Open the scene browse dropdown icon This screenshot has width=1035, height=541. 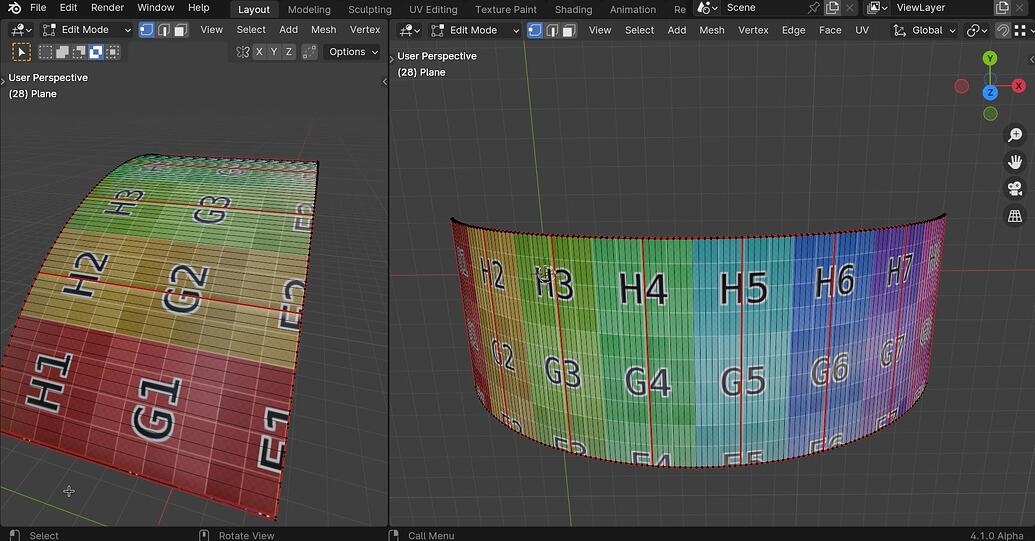pyautogui.click(x=708, y=8)
